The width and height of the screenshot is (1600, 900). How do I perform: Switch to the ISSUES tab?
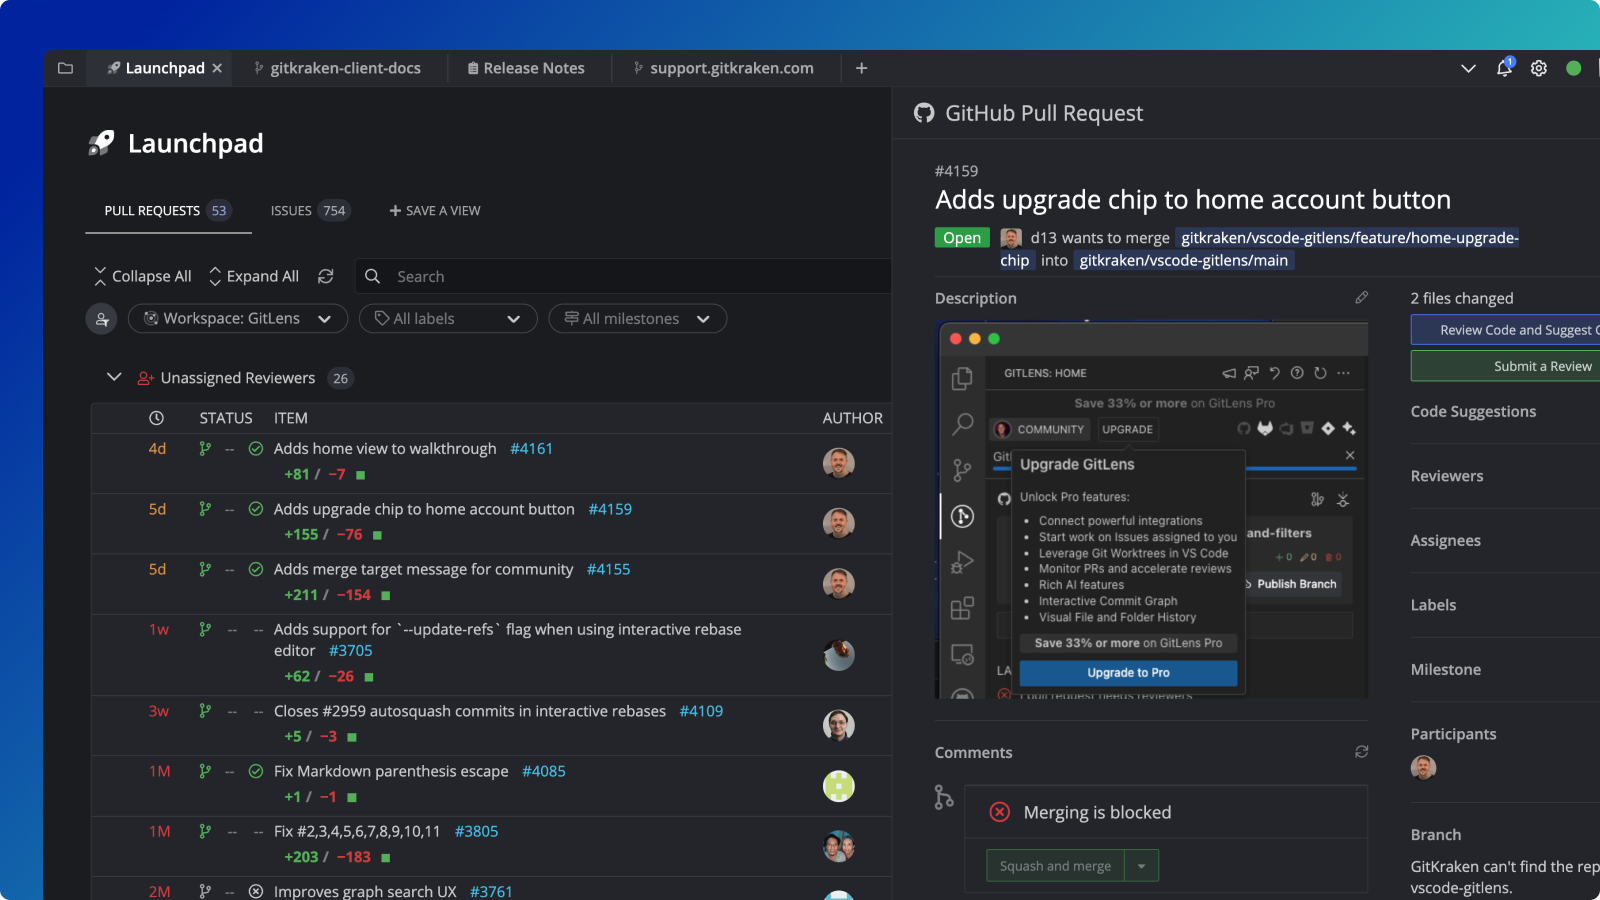[291, 210]
